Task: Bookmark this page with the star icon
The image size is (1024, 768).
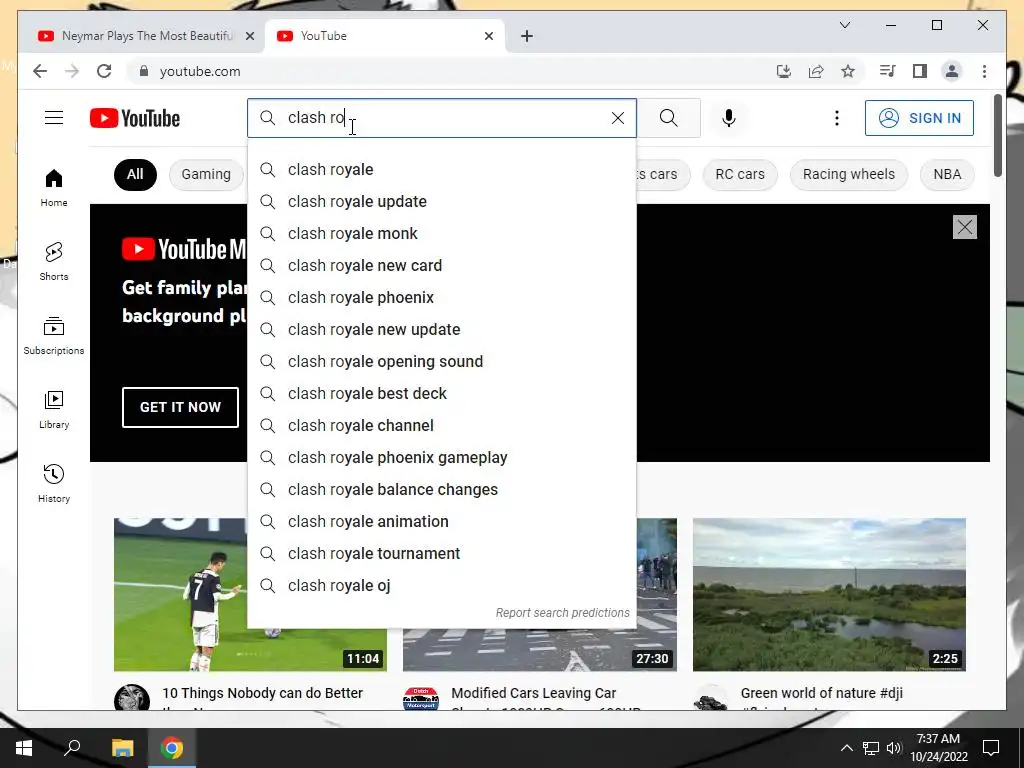Action: click(848, 71)
